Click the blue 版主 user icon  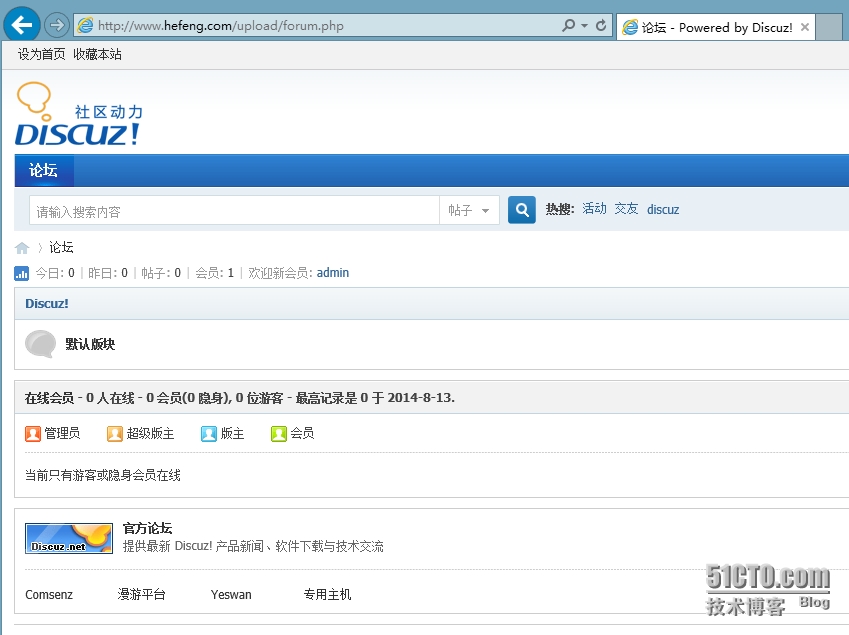[x=208, y=434]
